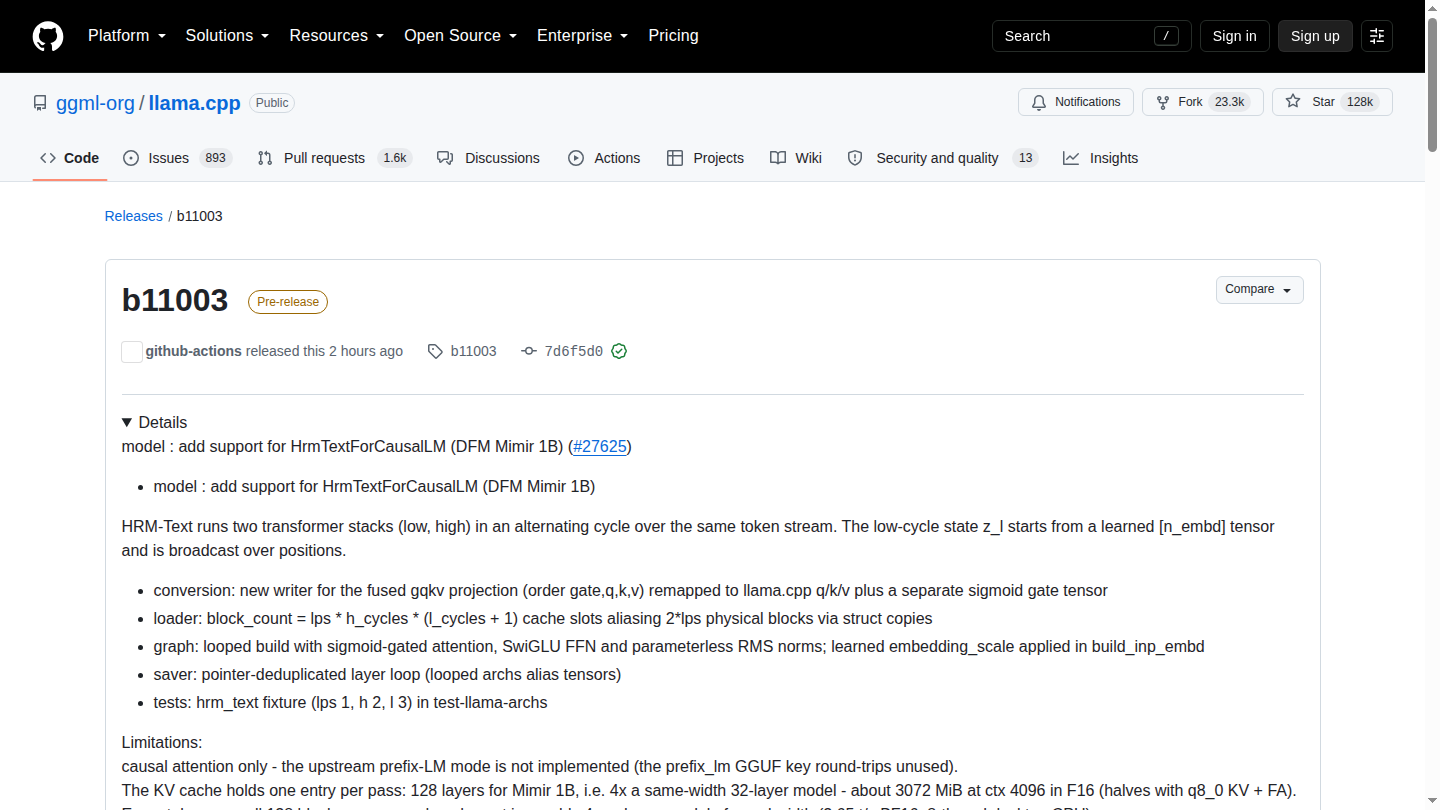Screen dimensions: 1440x810
Task: Open the ggml-org organization link
Action: (95, 103)
